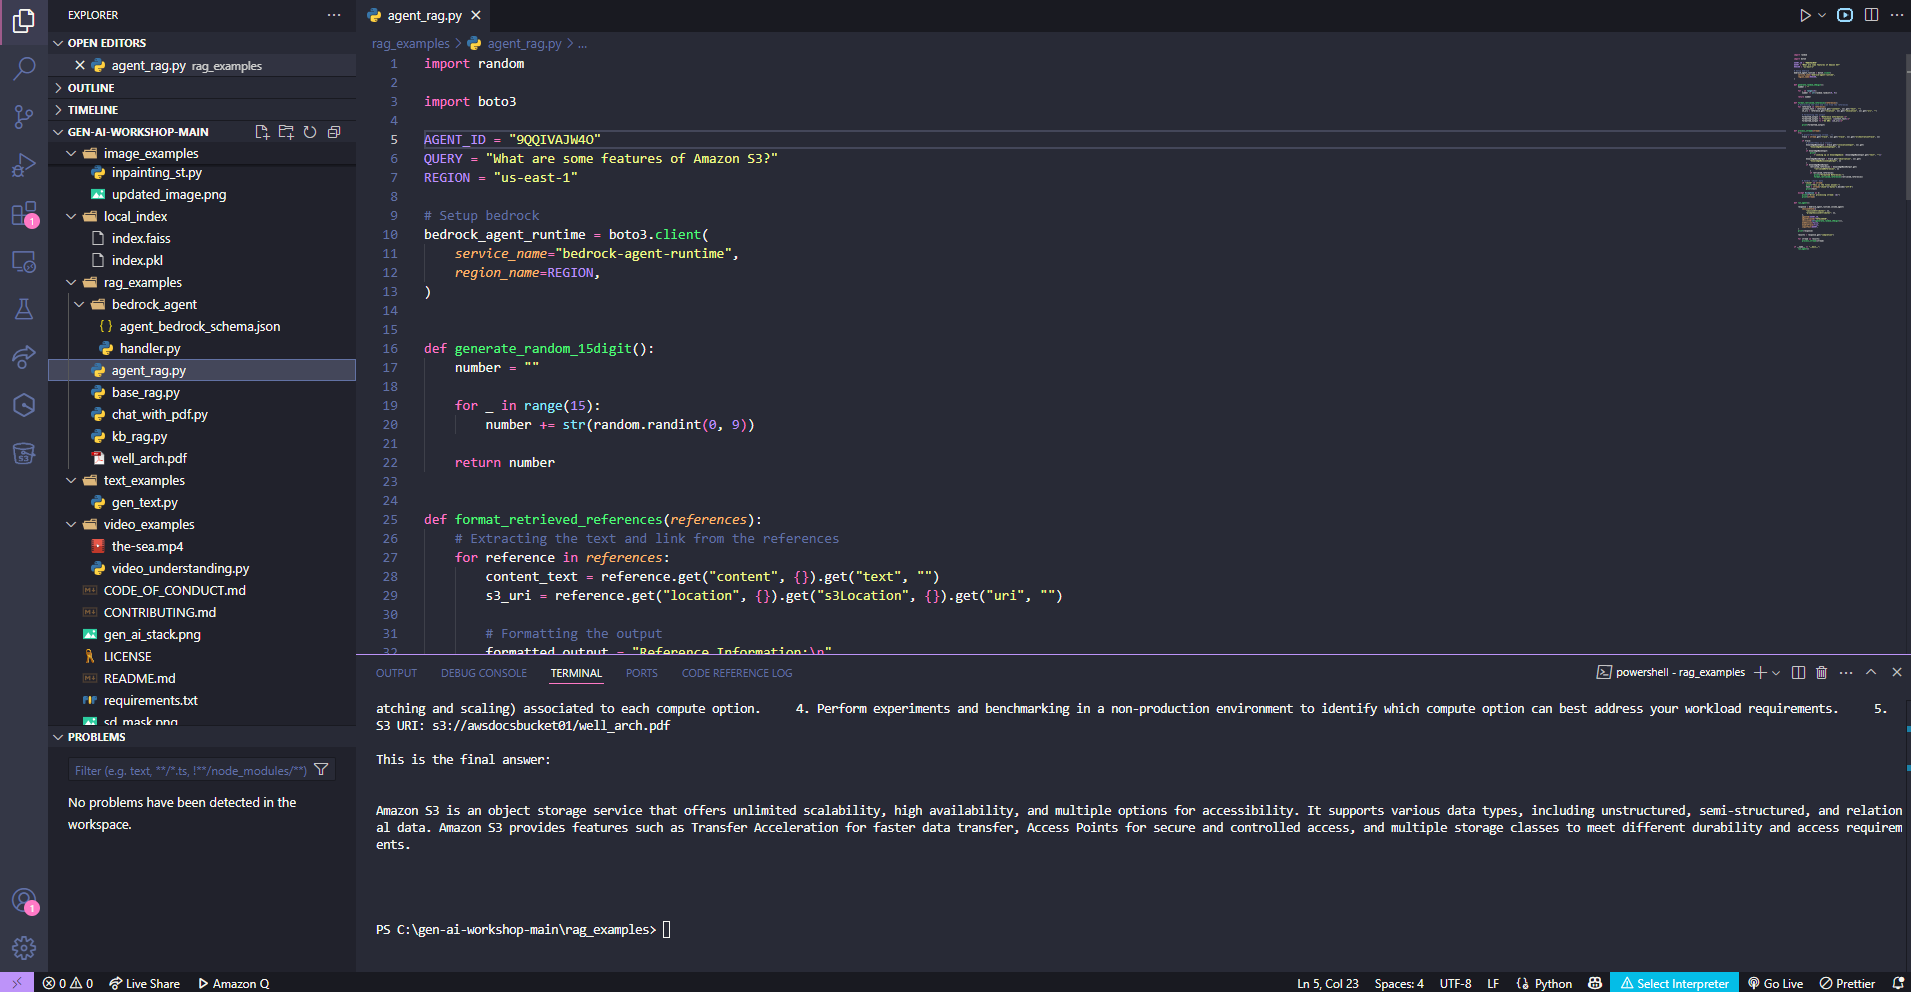Screen dimensions: 1911x992
Task: Open editor More Actions menu
Action: coord(1896,15)
